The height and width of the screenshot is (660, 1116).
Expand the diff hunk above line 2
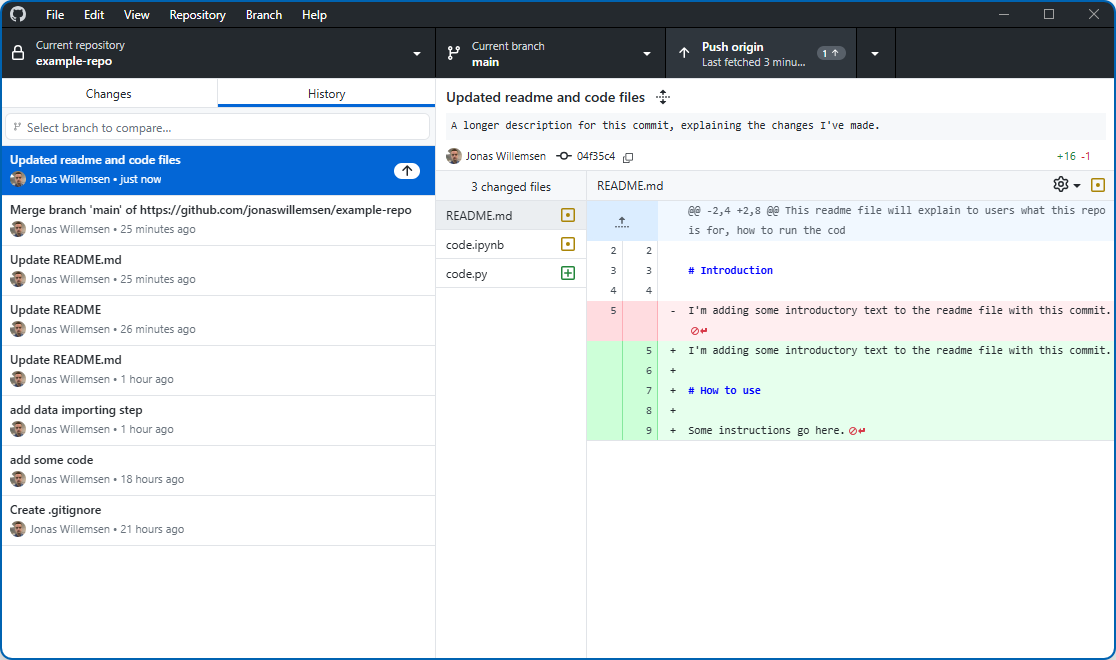(621, 221)
